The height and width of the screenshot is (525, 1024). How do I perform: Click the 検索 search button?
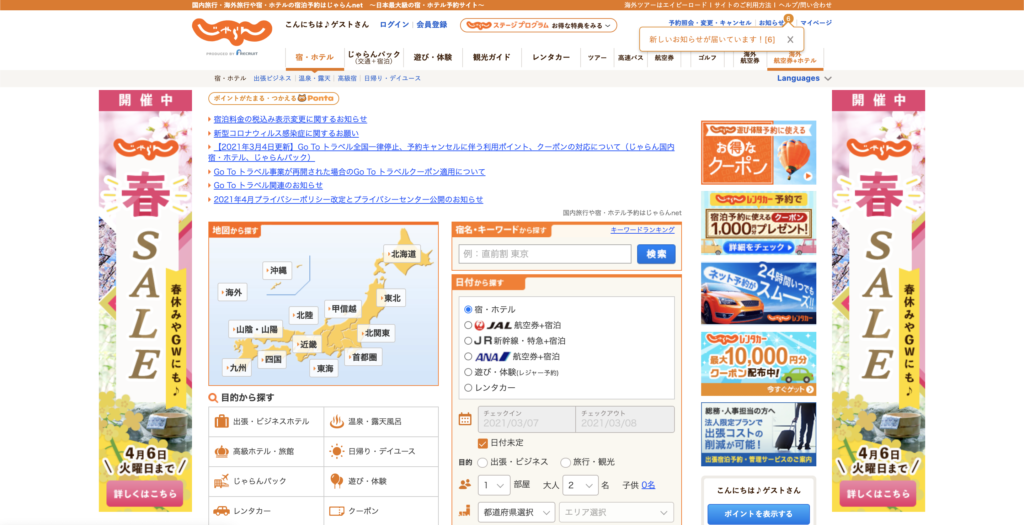click(656, 254)
